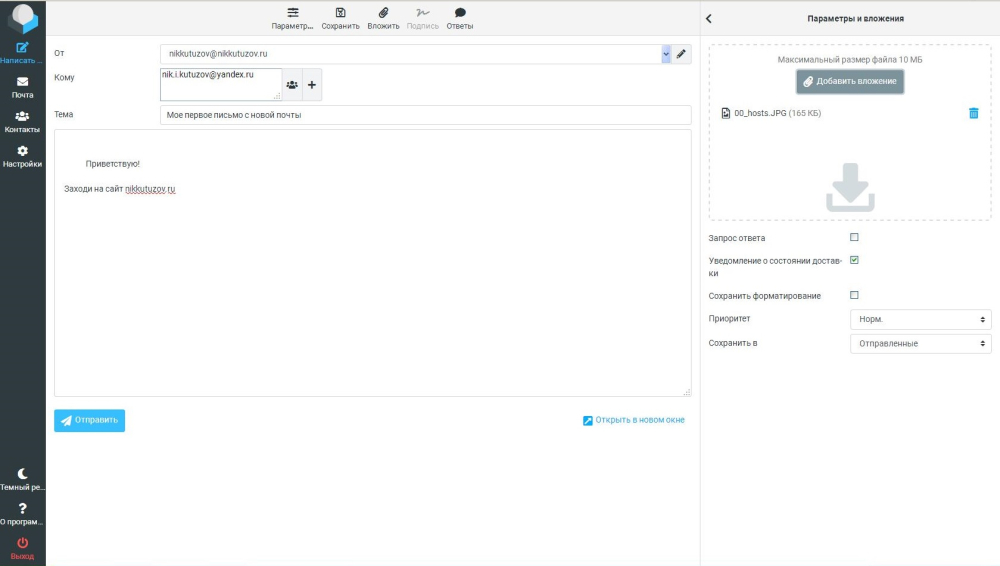Viewport: 1000px width, 566px height.
Task: Switch to Темный режим dark mode
Action: pyautogui.click(x=22, y=479)
